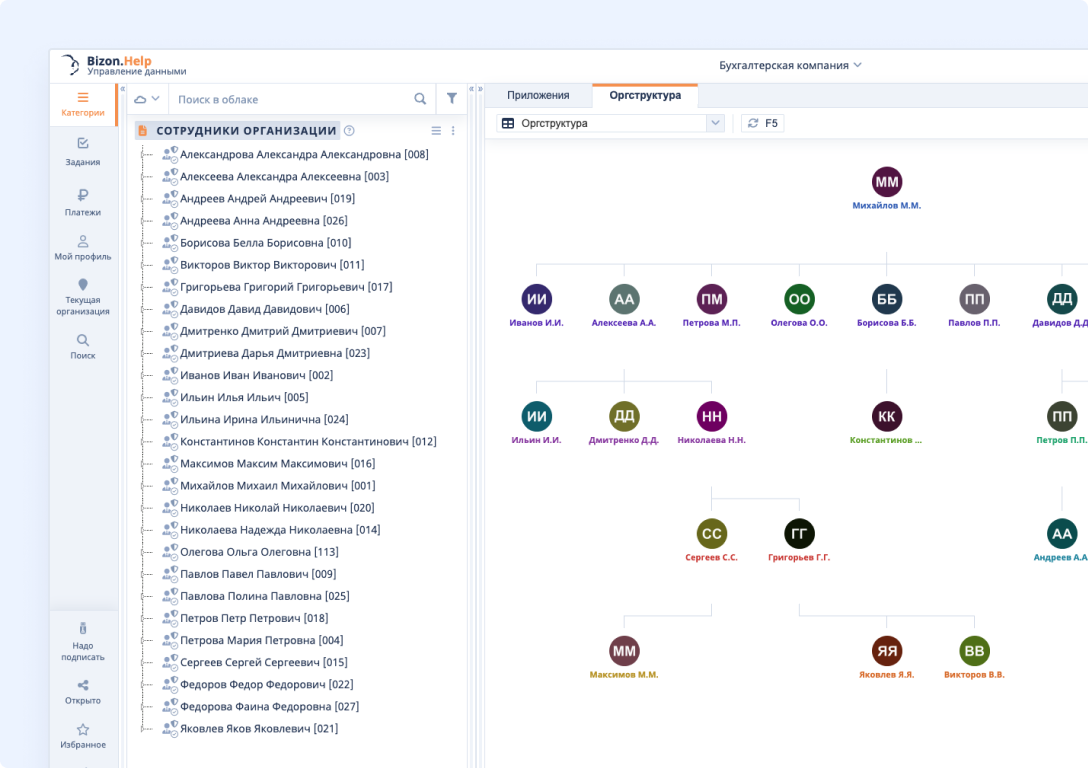Click the magnifier icon in the search bar
Screen dimensions: 1088x768
pos(420,98)
